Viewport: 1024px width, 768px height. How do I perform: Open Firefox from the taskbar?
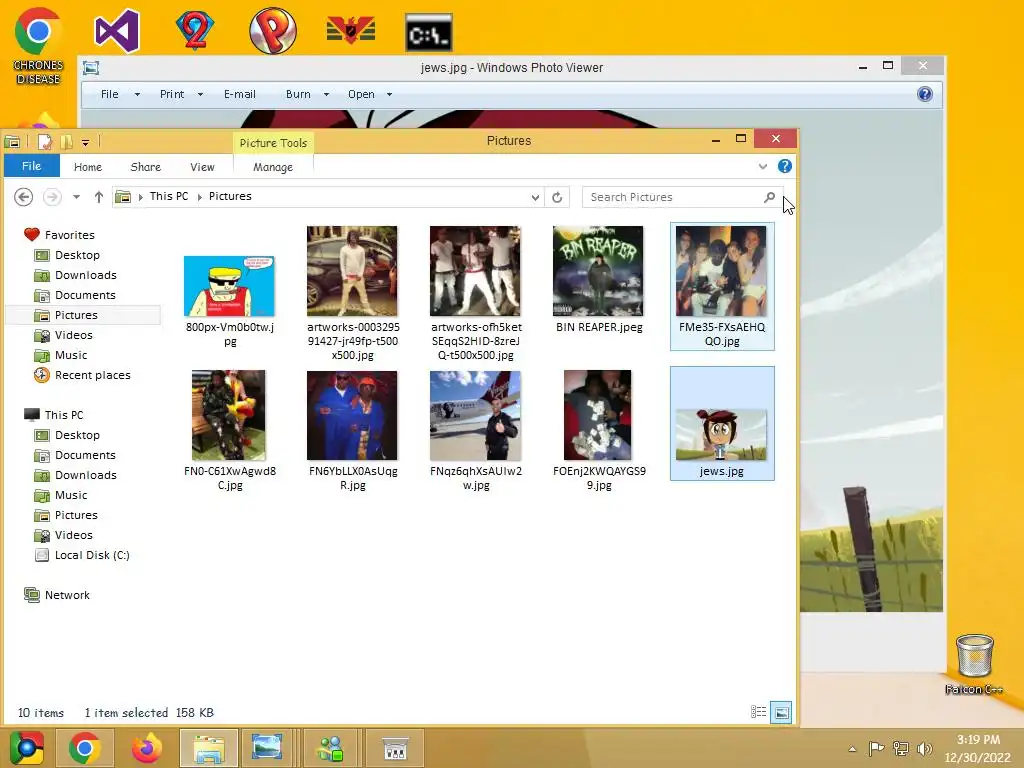tap(147, 748)
